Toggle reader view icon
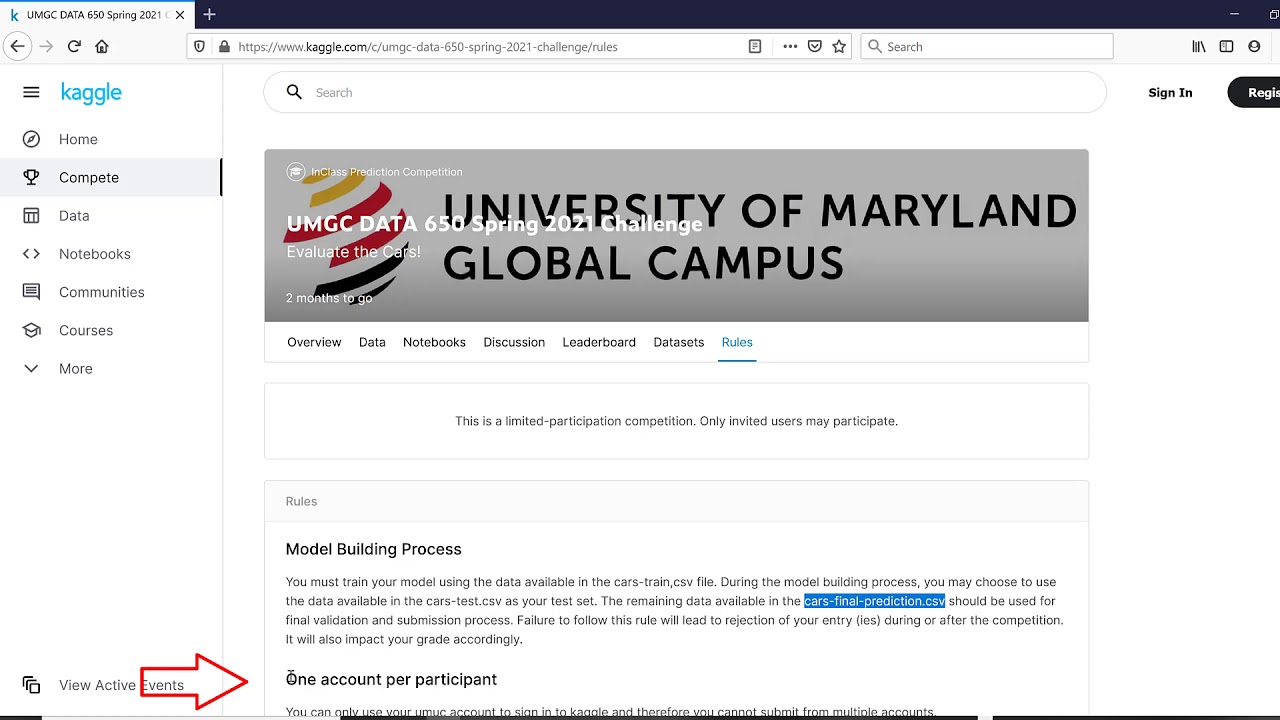This screenshot has height=720, width=1280. click(755, 46)
